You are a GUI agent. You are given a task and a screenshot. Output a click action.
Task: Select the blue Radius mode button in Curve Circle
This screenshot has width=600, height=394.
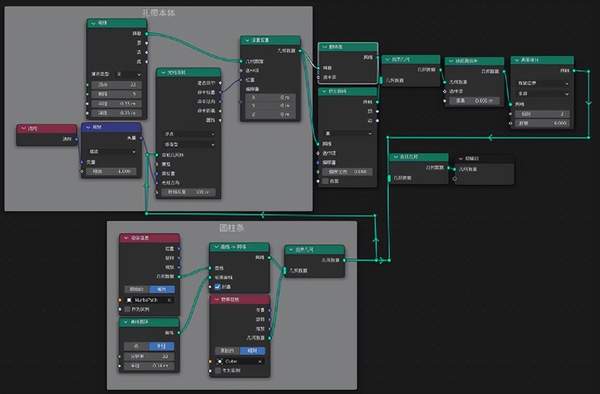[162, 346]
